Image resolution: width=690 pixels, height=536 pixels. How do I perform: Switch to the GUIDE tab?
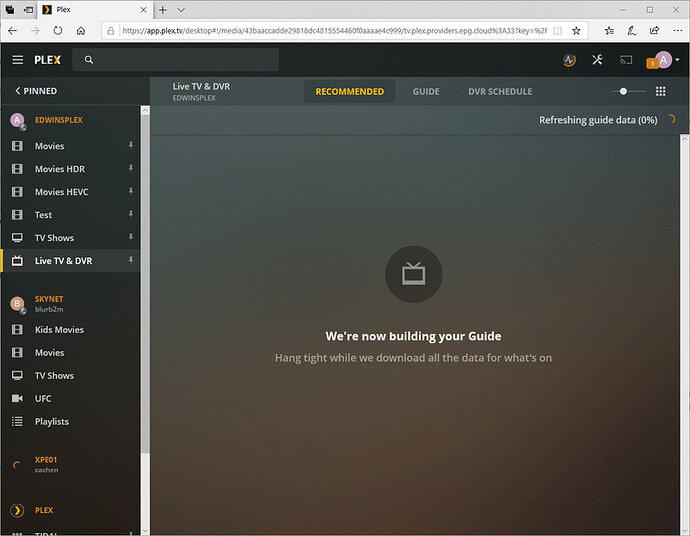(x=426, y=92)
